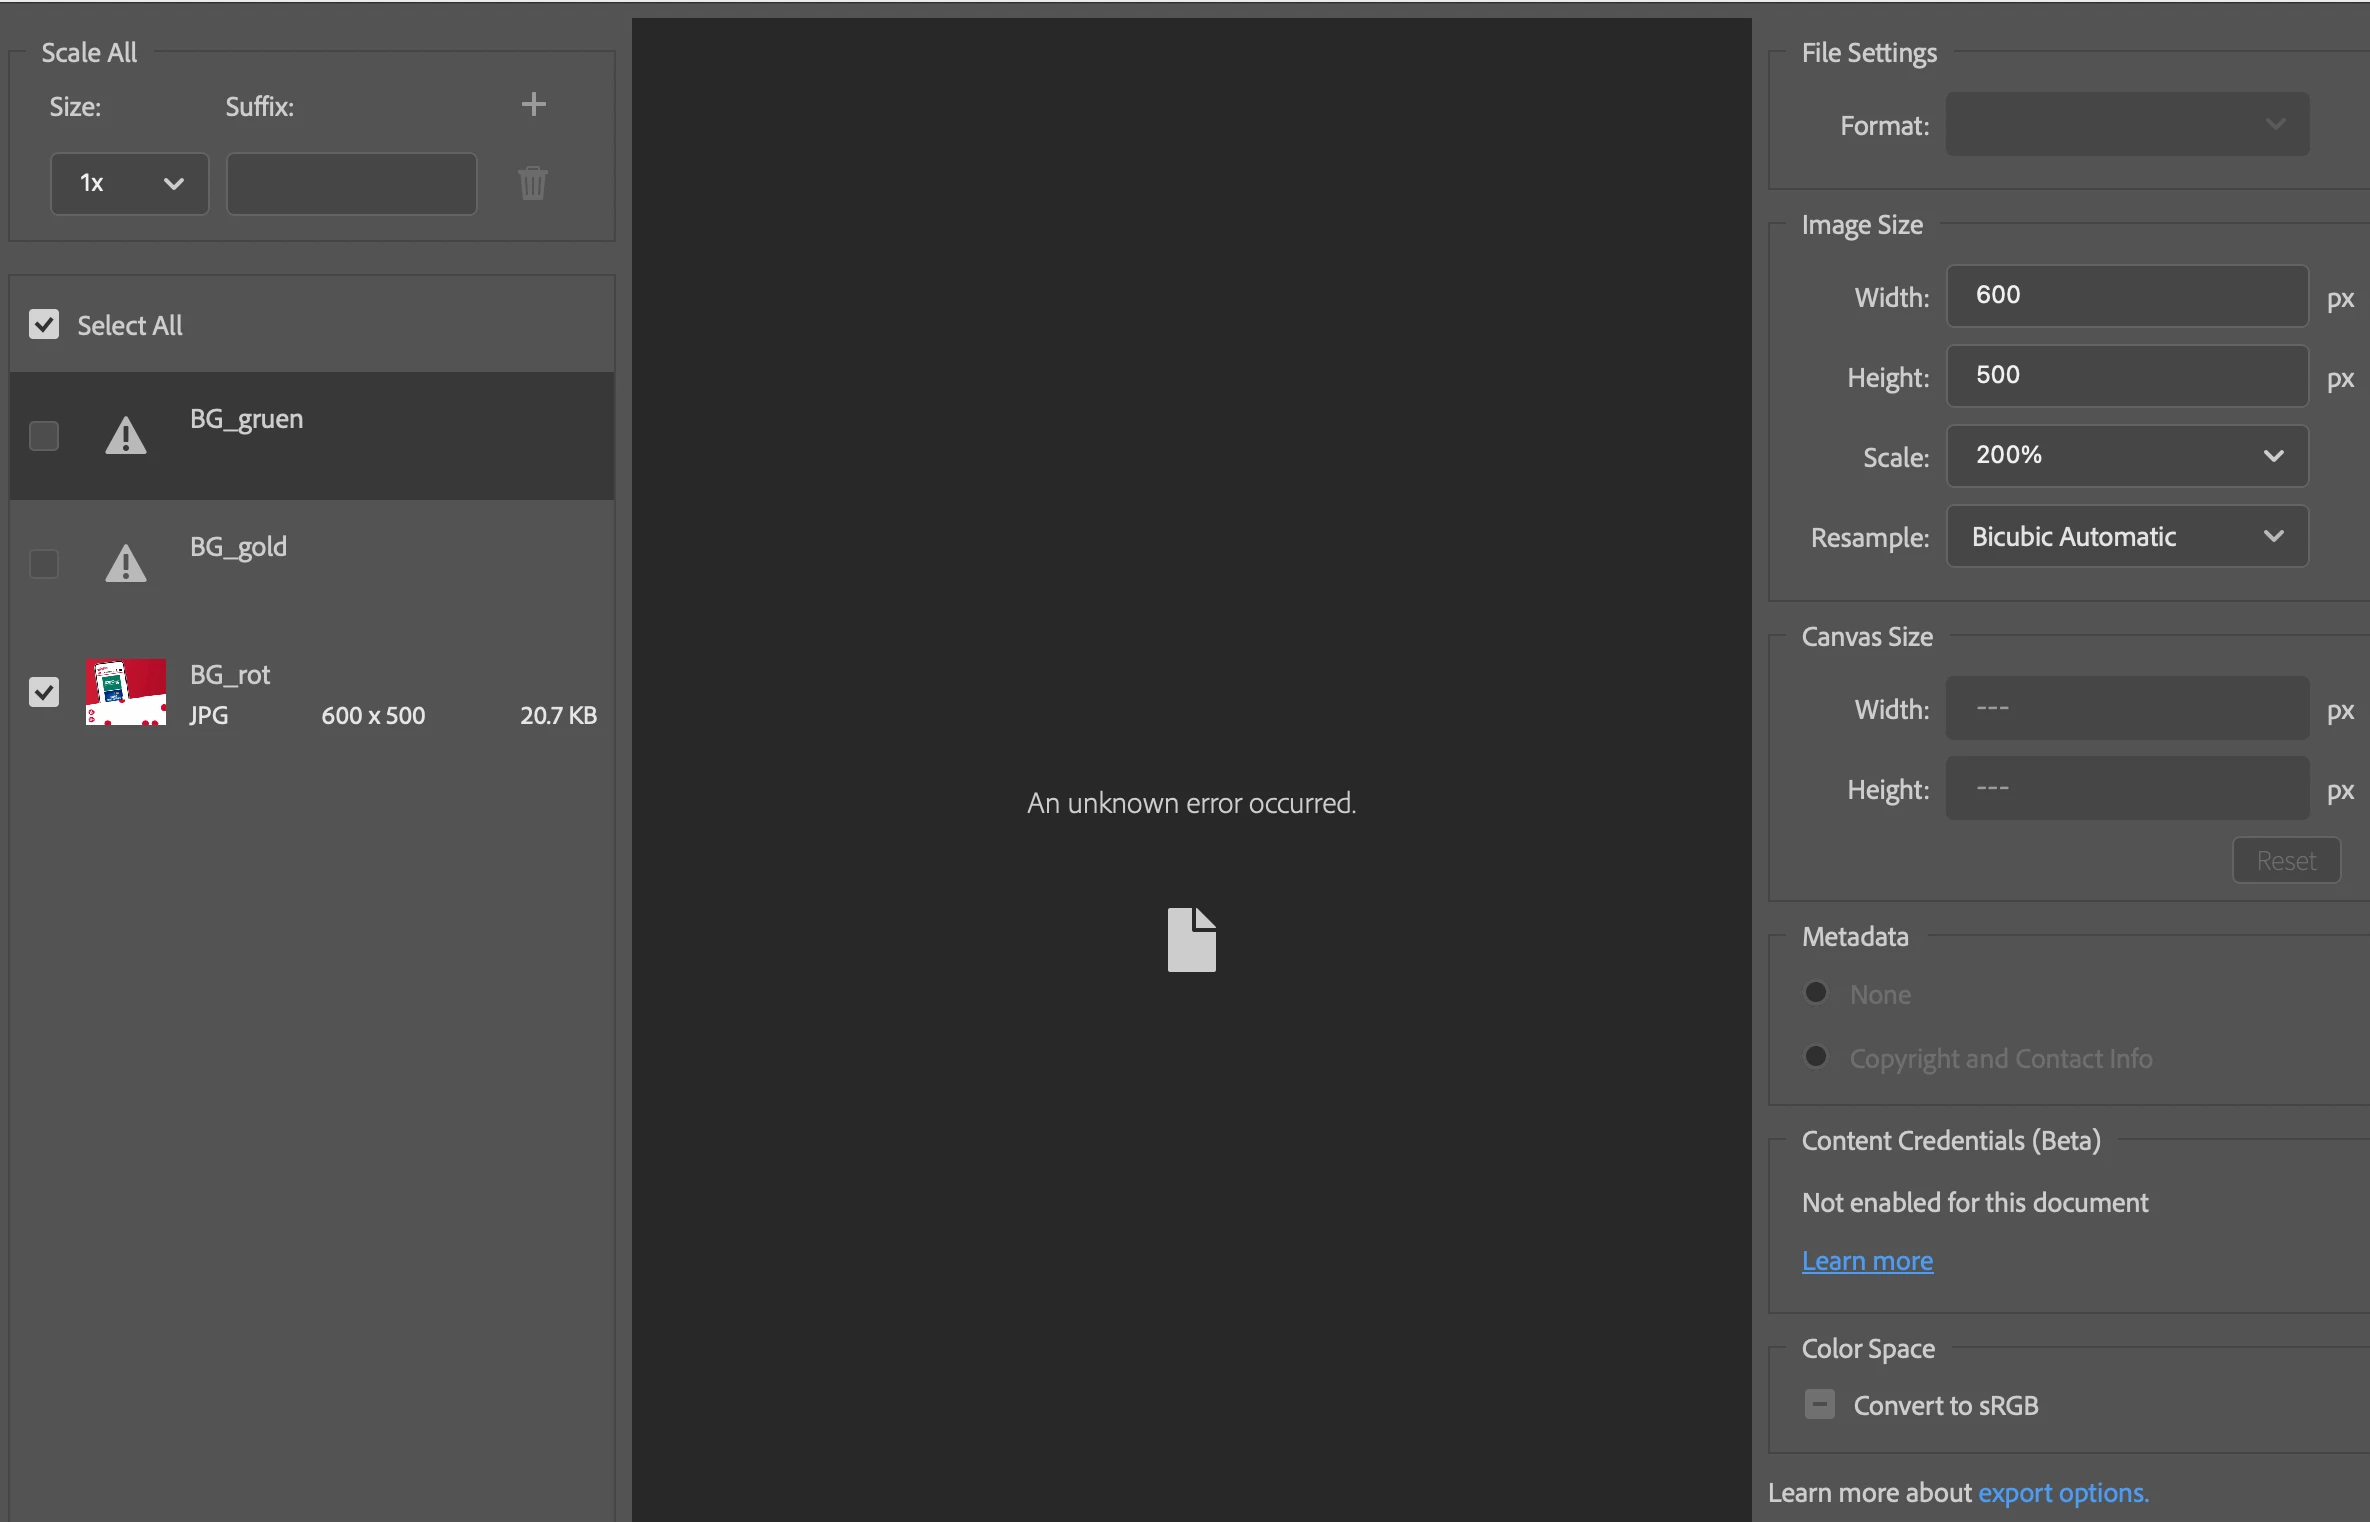Click warning icon next to BG_gold
Image resolution: width=2370 pixels, height=1522 pixels.
click(x=126, y=564)
